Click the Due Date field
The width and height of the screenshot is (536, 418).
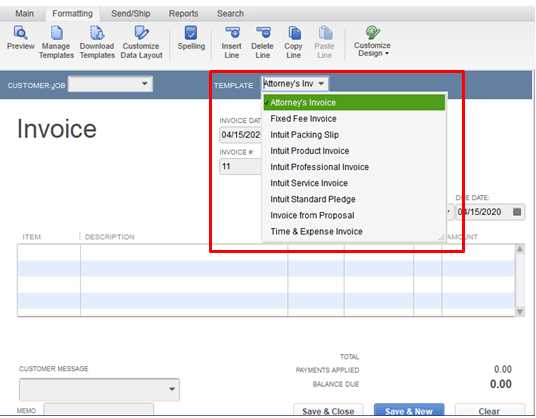490,212
